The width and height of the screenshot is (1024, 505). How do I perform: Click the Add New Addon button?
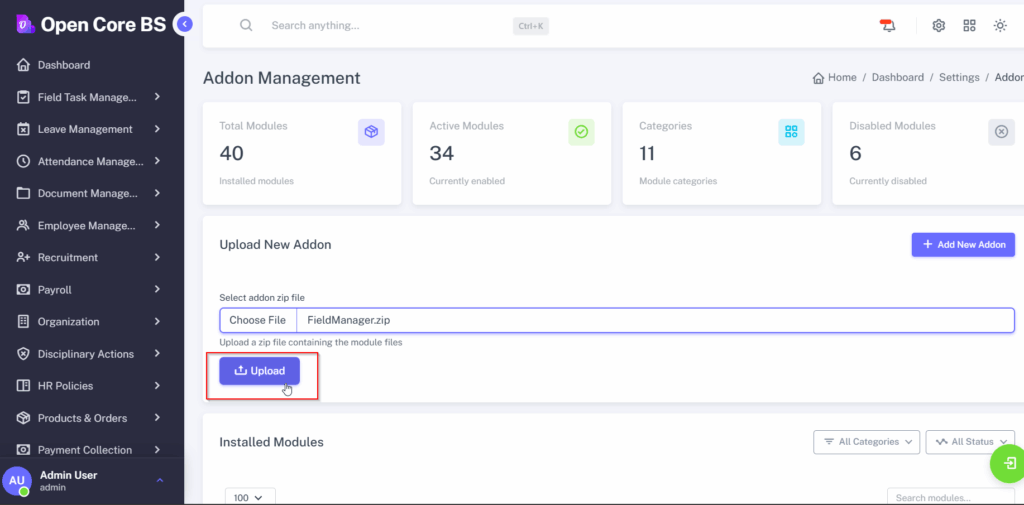pyautogui.click(x=963, y=245)
